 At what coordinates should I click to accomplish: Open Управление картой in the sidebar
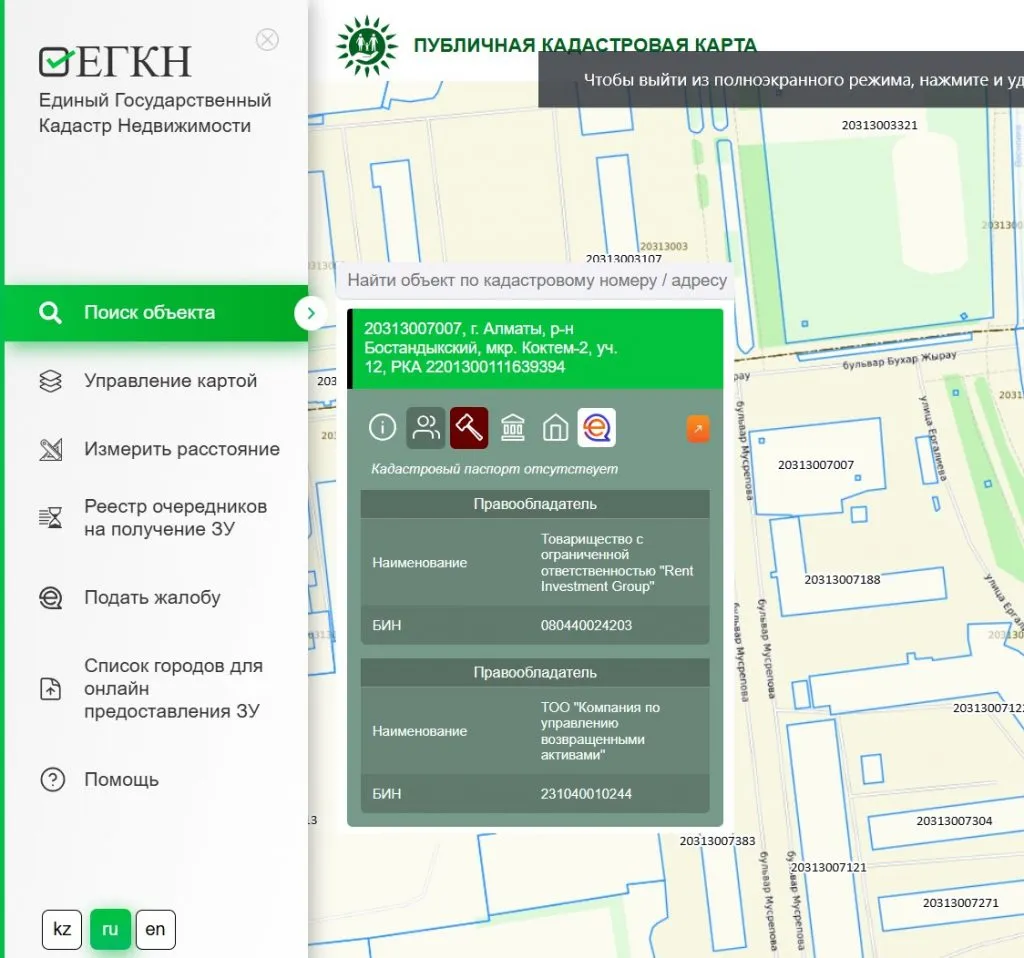click(170, 381)
